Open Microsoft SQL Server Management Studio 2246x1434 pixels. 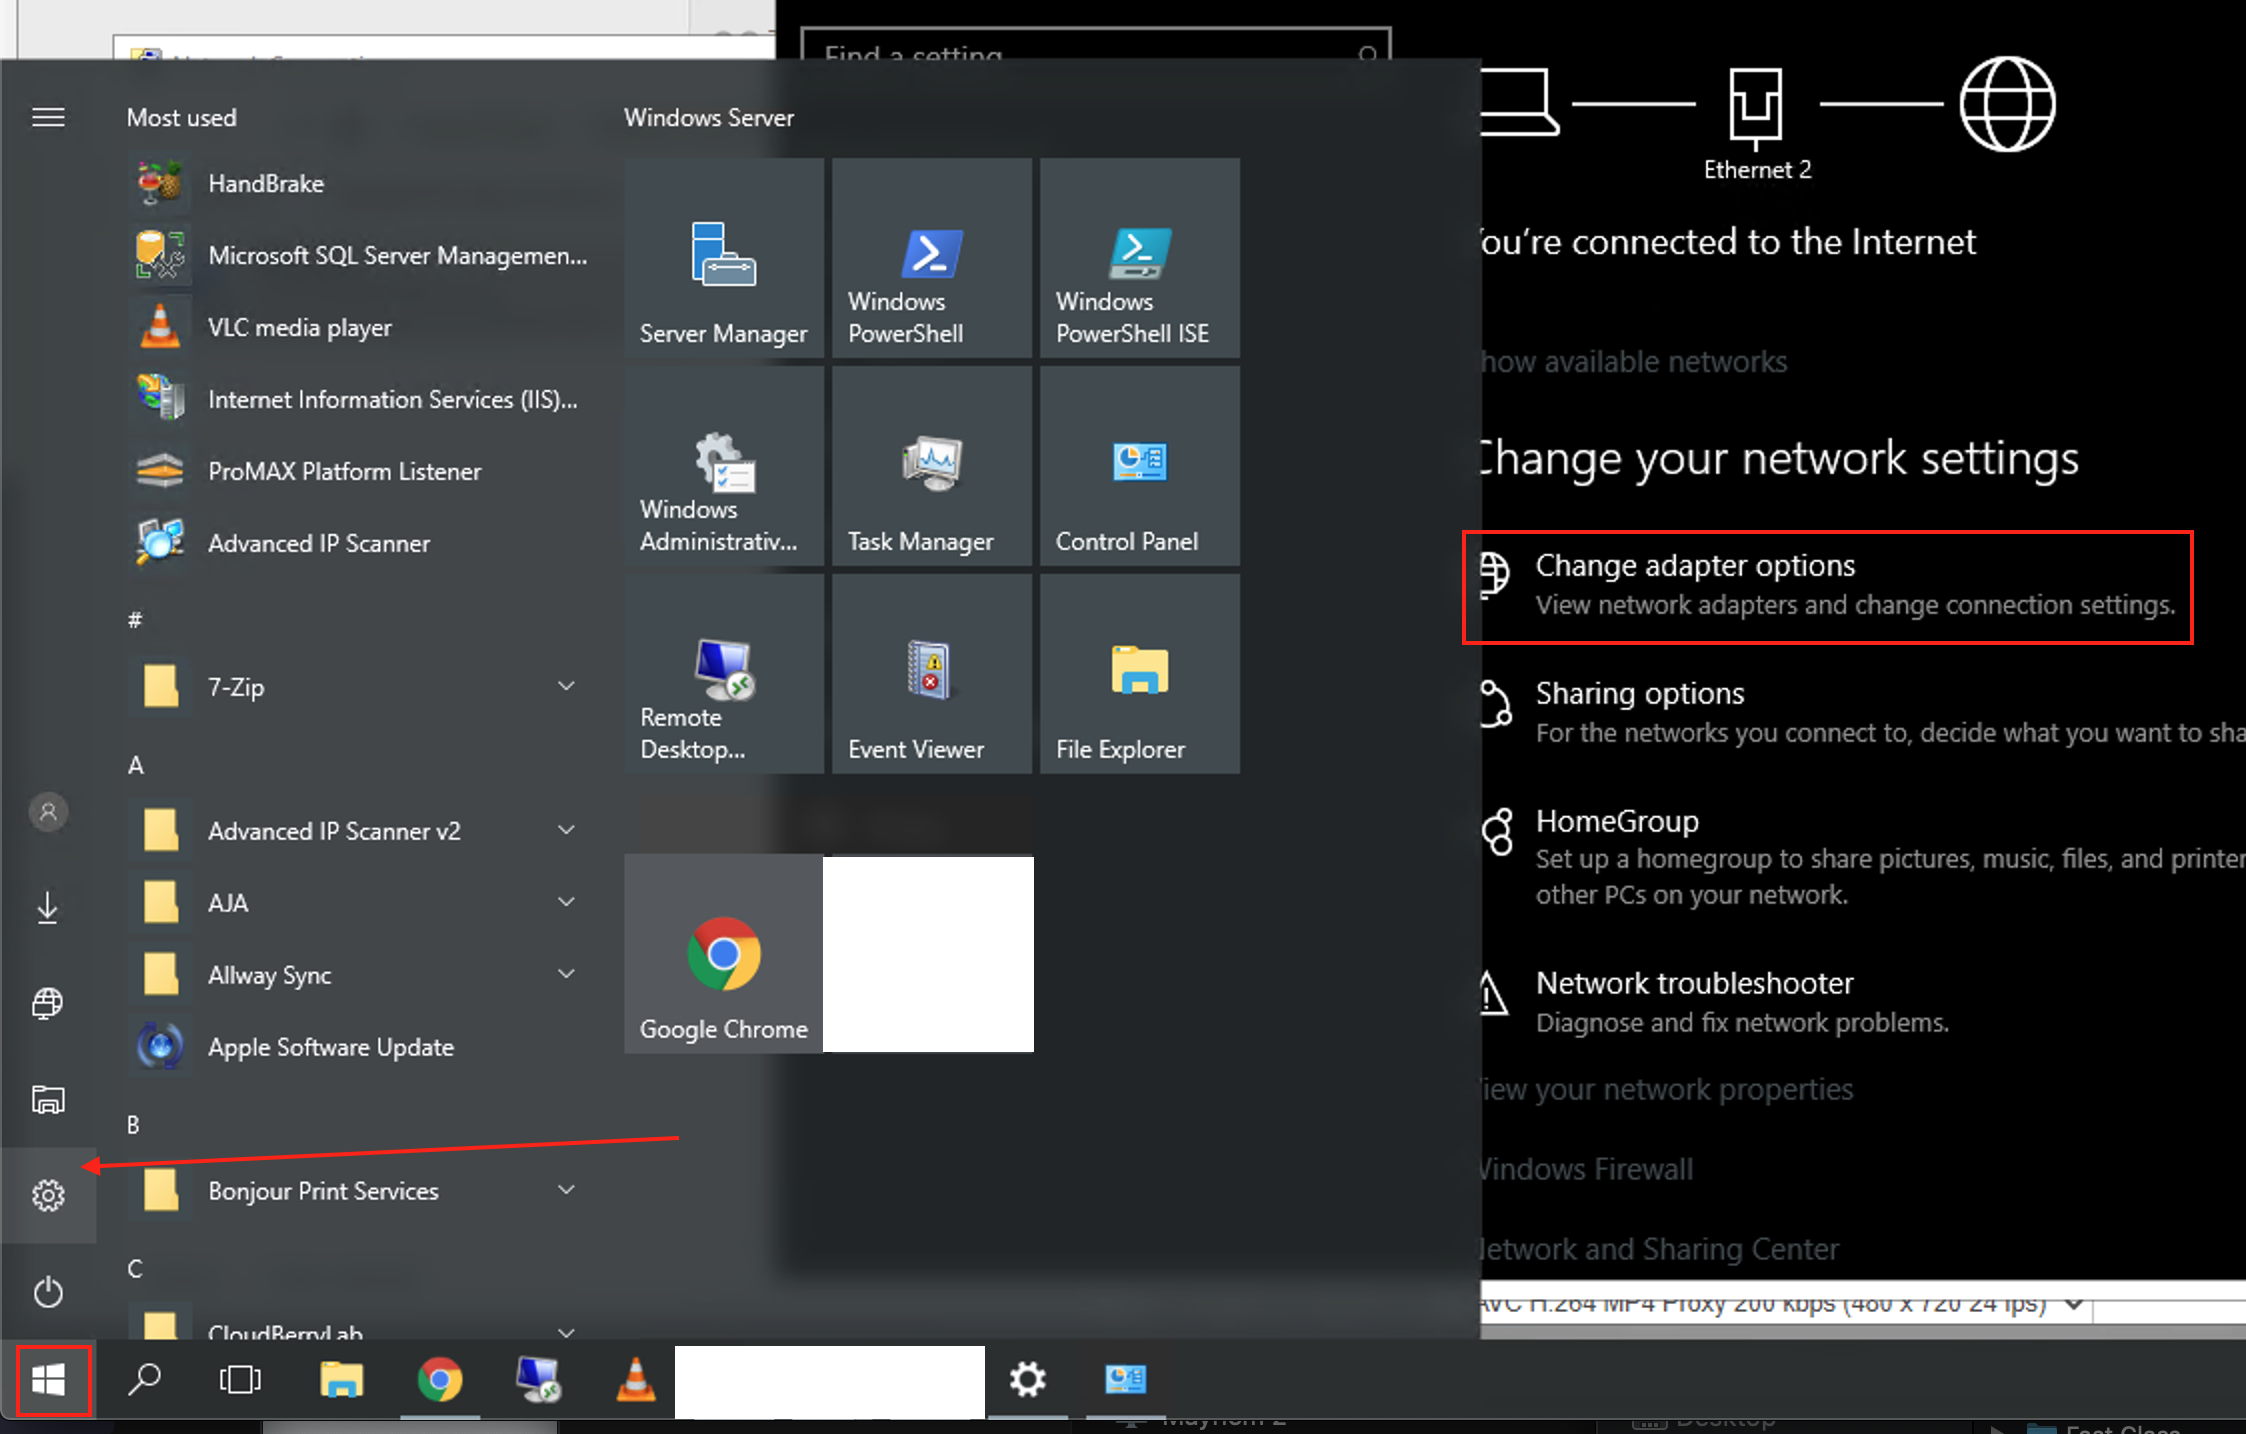[360, 256]
